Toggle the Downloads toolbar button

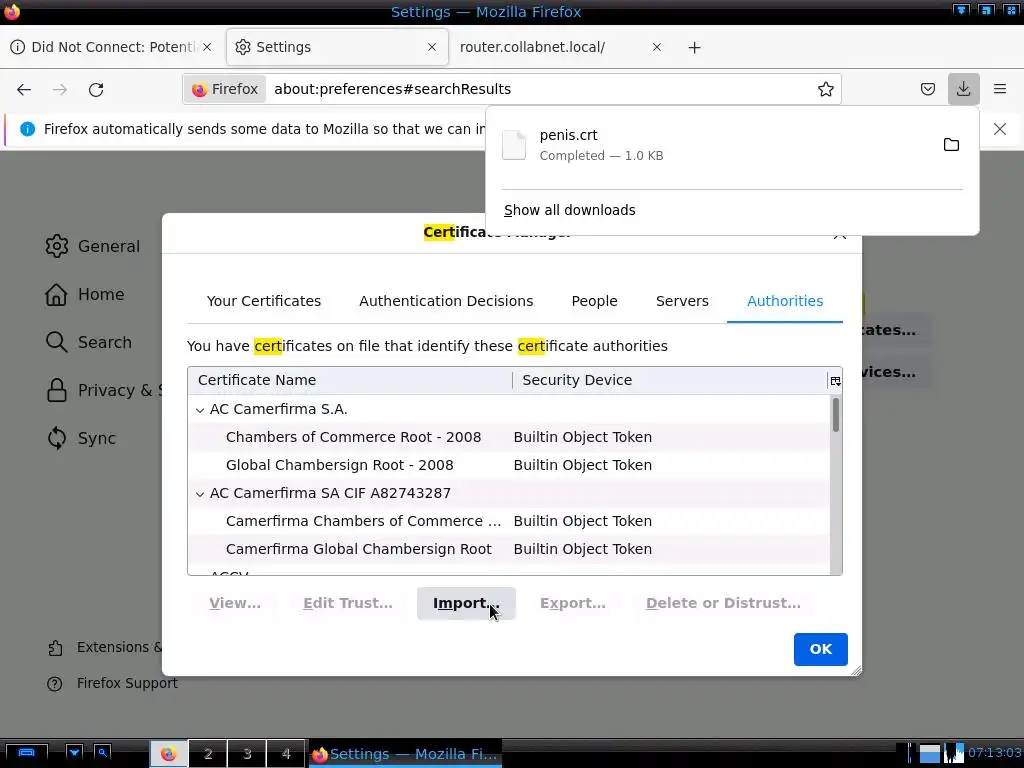pos(963,89)
